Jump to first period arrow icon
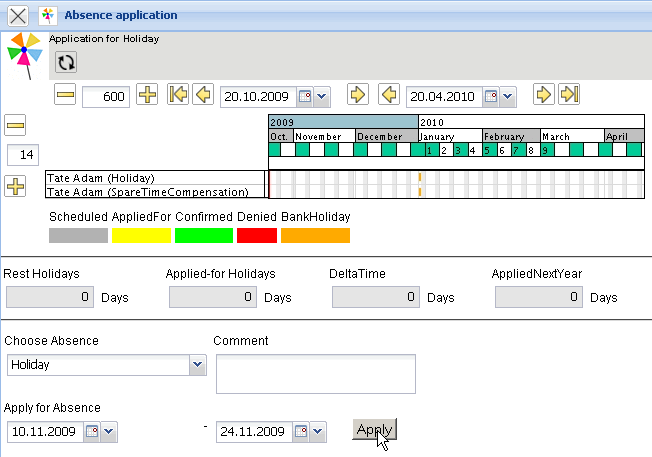This screenshot has width=652, height=457. pos(178,95)
